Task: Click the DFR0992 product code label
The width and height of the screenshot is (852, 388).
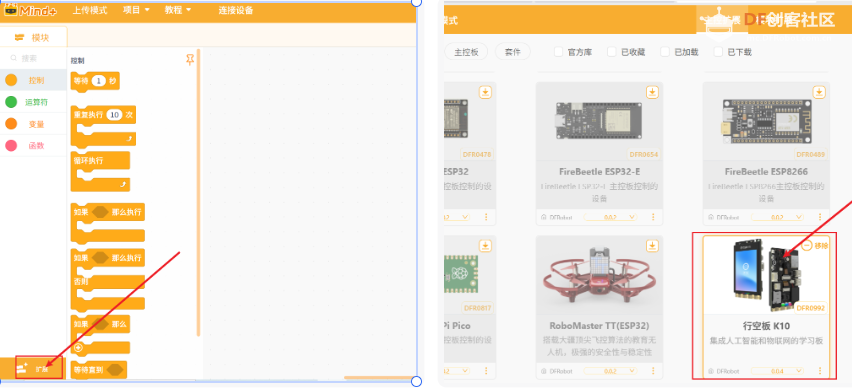Action: click(811, 308)
